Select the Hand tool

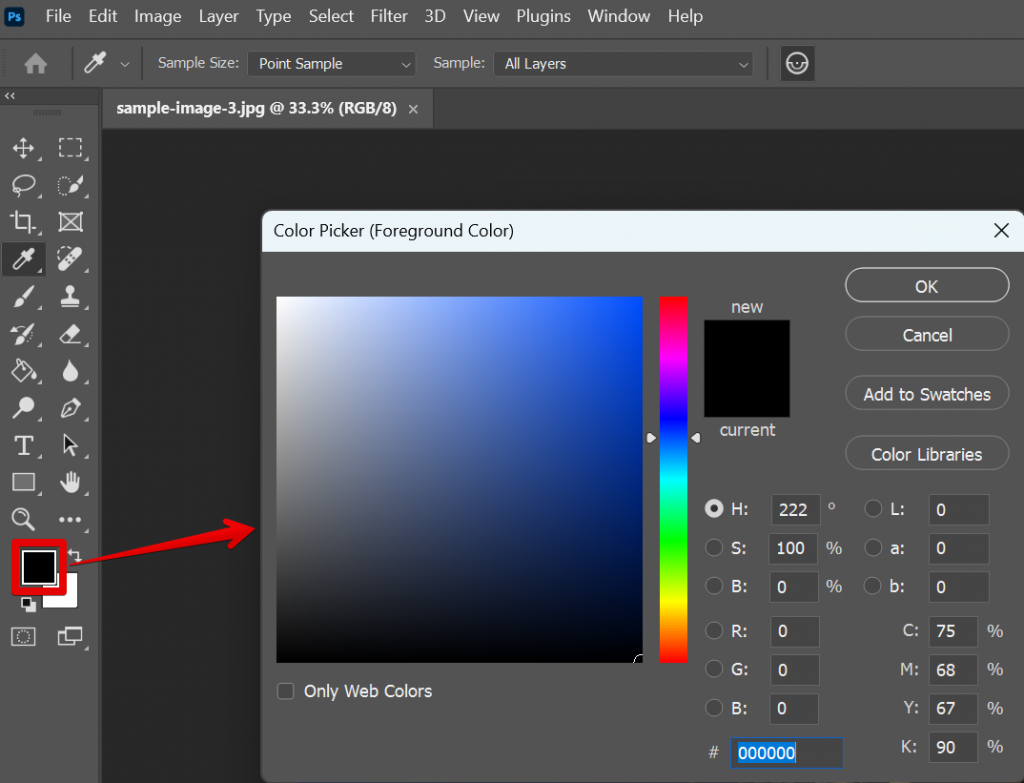pyautogui.click(x=70, y=482)
